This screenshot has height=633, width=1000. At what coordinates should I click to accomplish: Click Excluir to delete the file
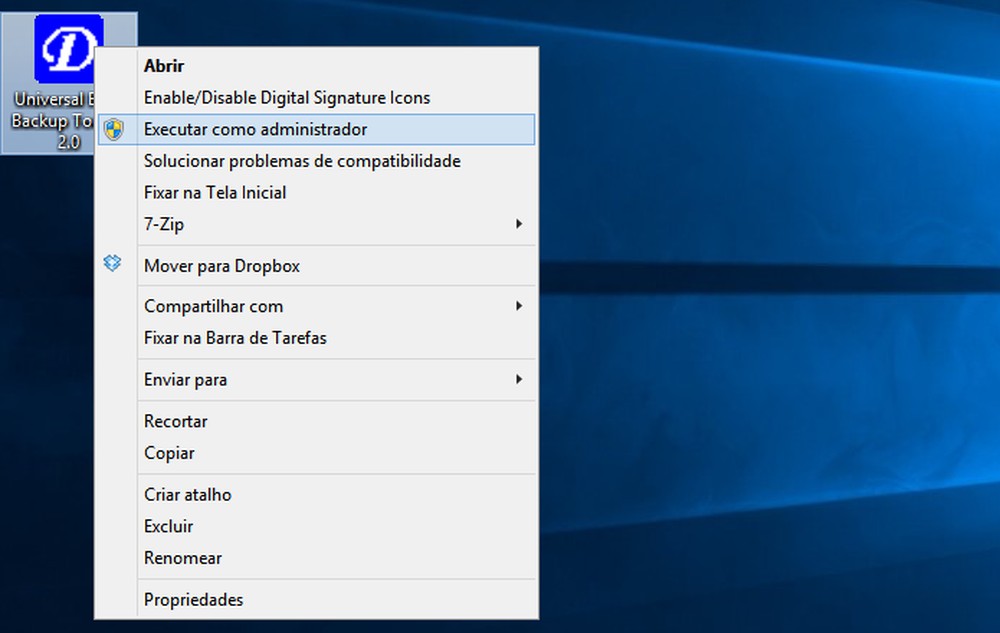[167, 526]
